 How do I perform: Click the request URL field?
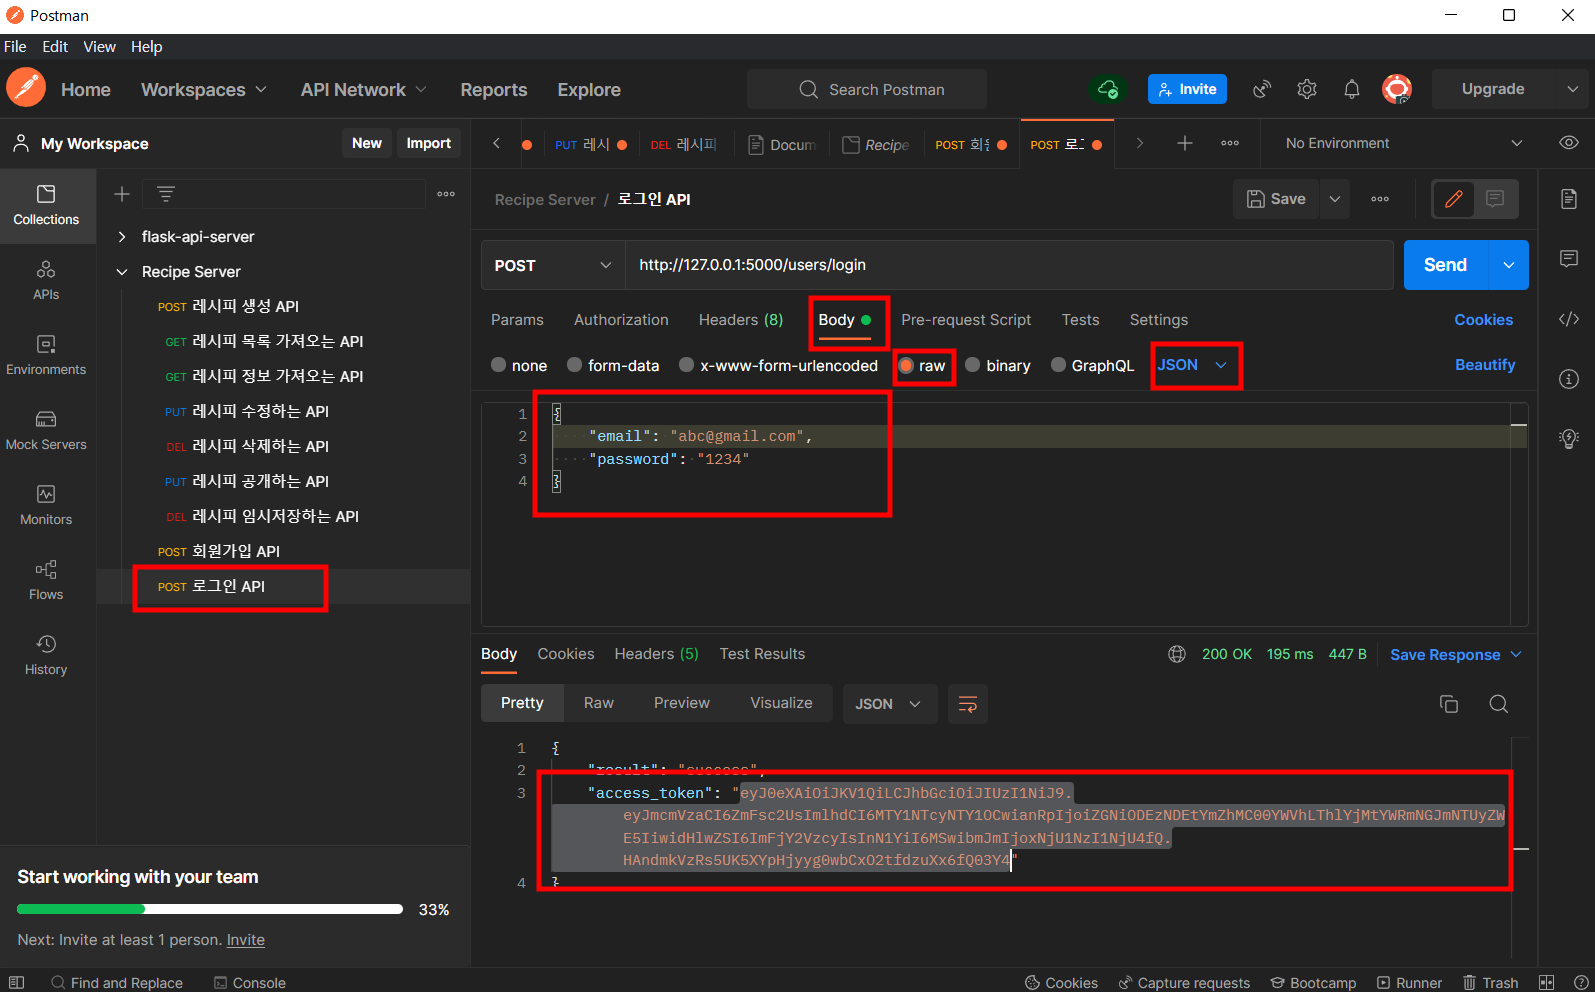[x=1008, y=265]
